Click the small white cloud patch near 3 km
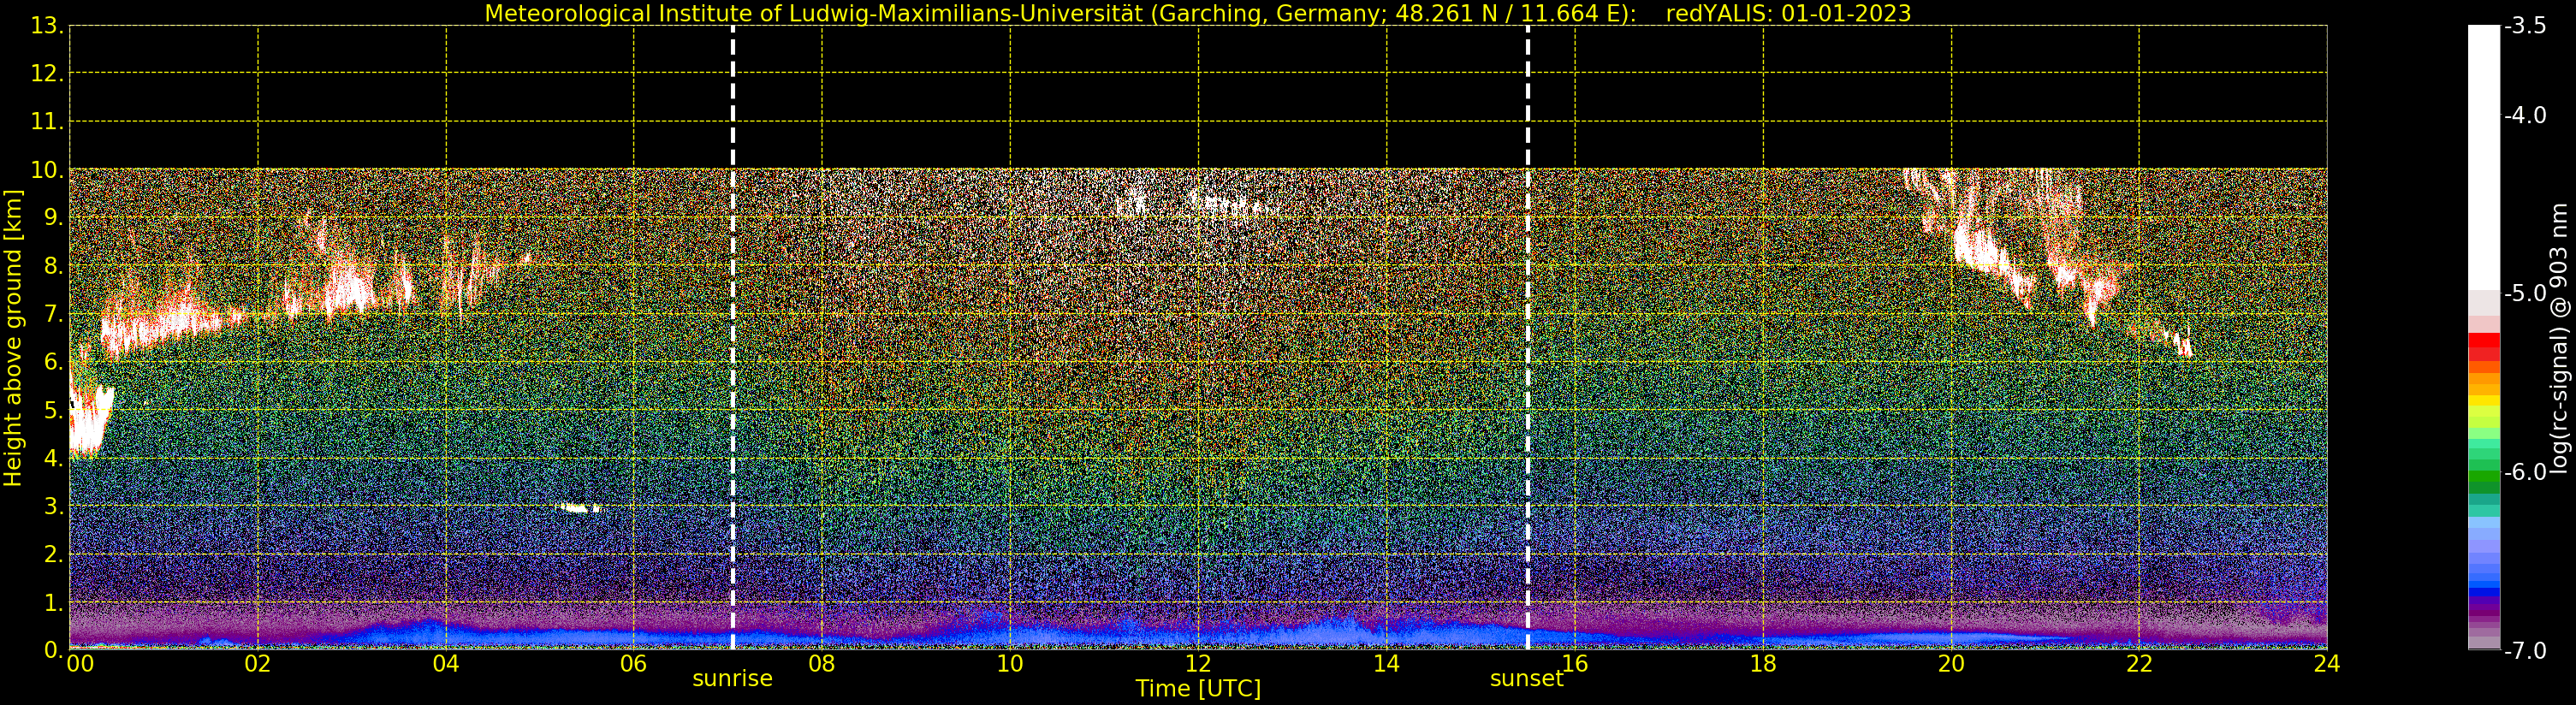The height and width of the screenshot is (705, 2576). [x=579, y=508]
